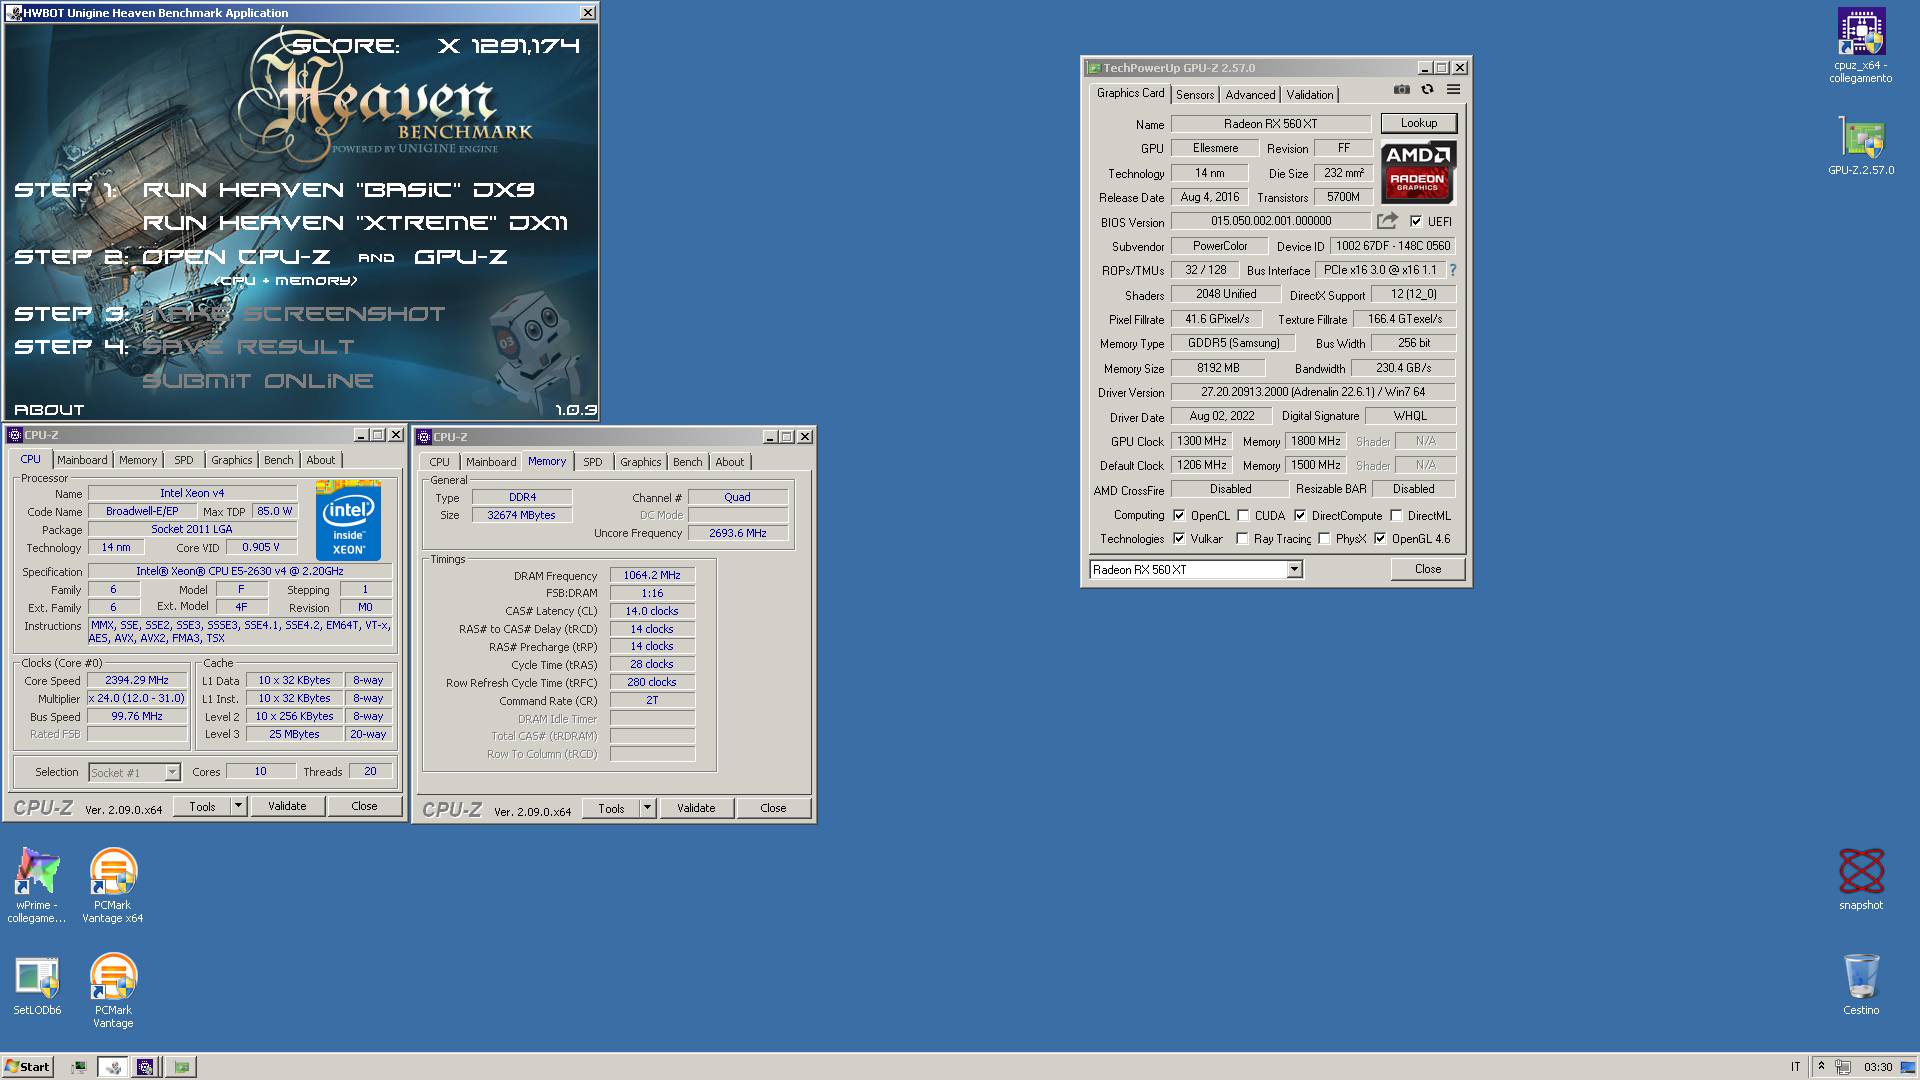Viewport: 1920px width, 1080px height.
Task: Expand Tools arrow in CPU-Z CPU window
Action: click(238, 806)
